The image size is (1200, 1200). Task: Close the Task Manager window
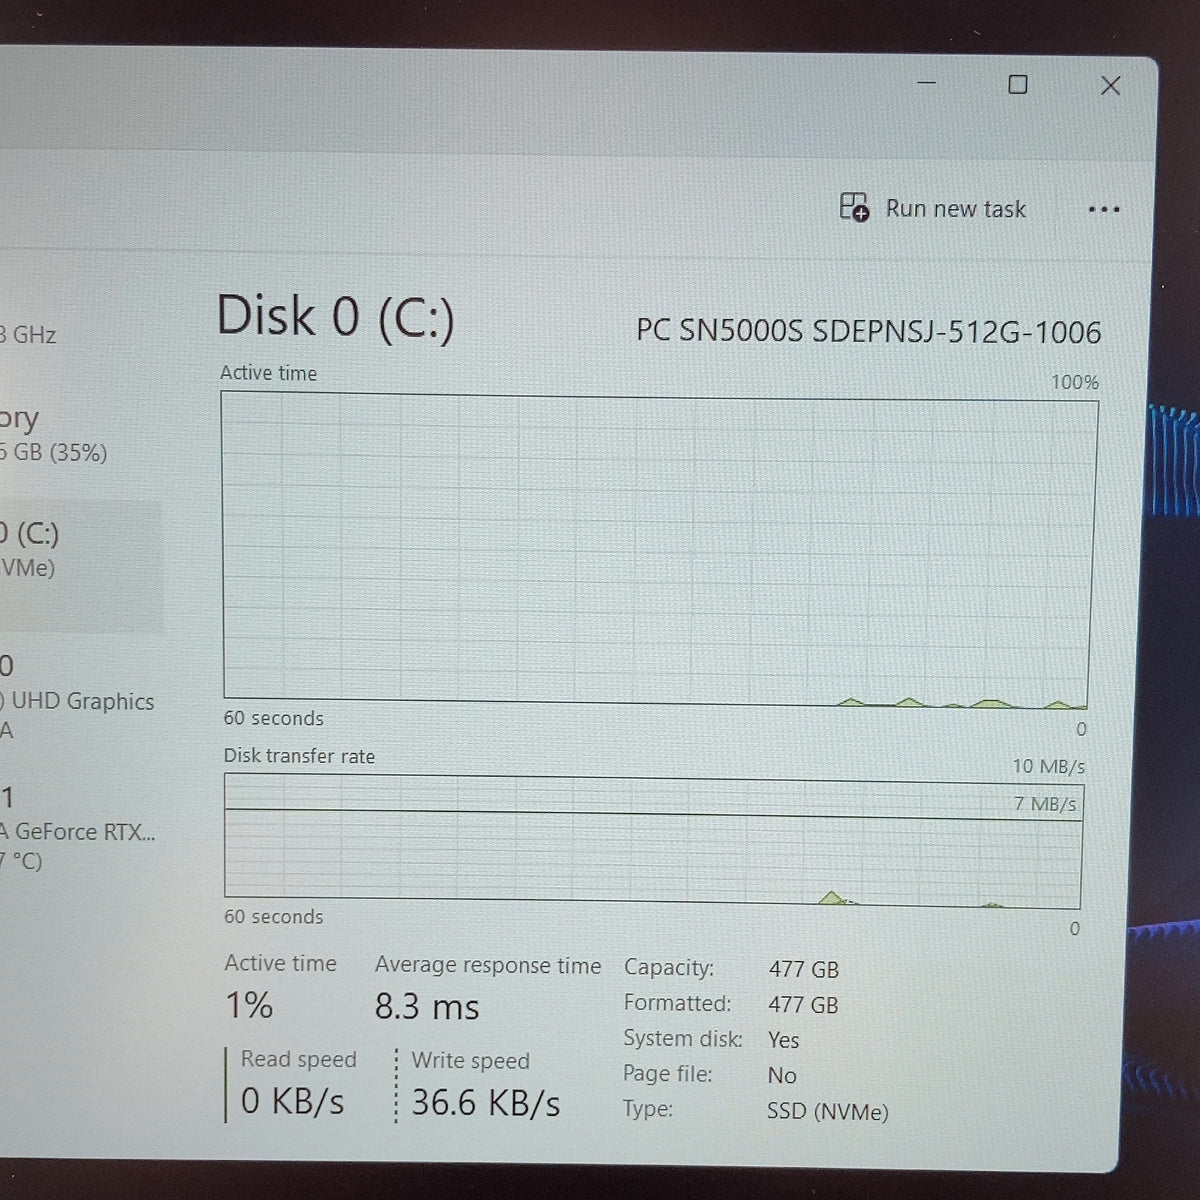coord(1110,86)
